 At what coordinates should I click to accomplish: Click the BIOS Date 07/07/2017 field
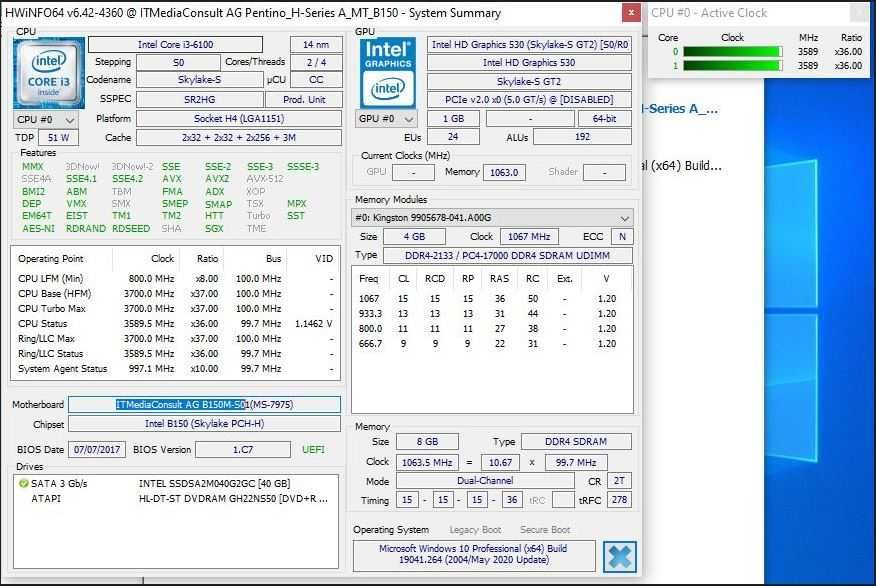[x=97, y=450]
